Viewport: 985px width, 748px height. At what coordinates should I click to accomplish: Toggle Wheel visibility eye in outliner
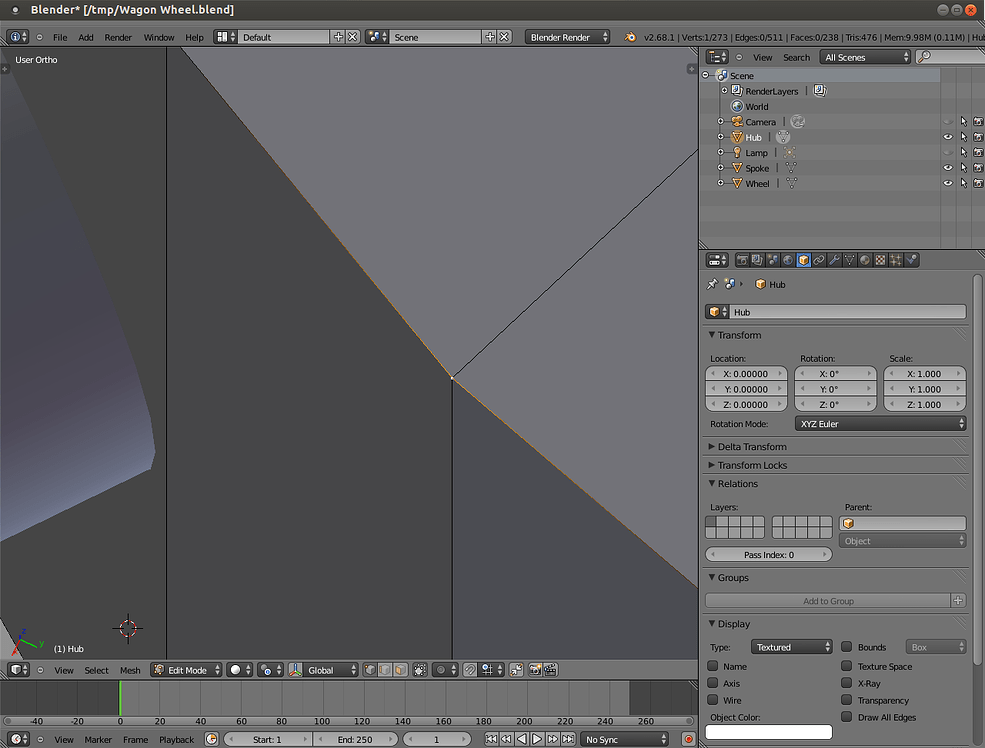(x=948, y=183)
